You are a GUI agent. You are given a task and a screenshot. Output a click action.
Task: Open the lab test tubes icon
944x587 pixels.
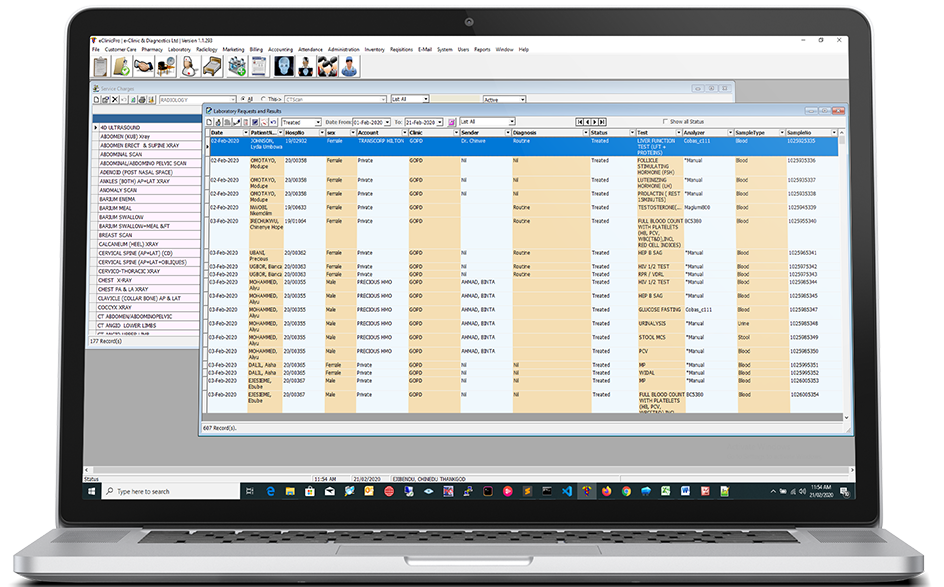236,66
